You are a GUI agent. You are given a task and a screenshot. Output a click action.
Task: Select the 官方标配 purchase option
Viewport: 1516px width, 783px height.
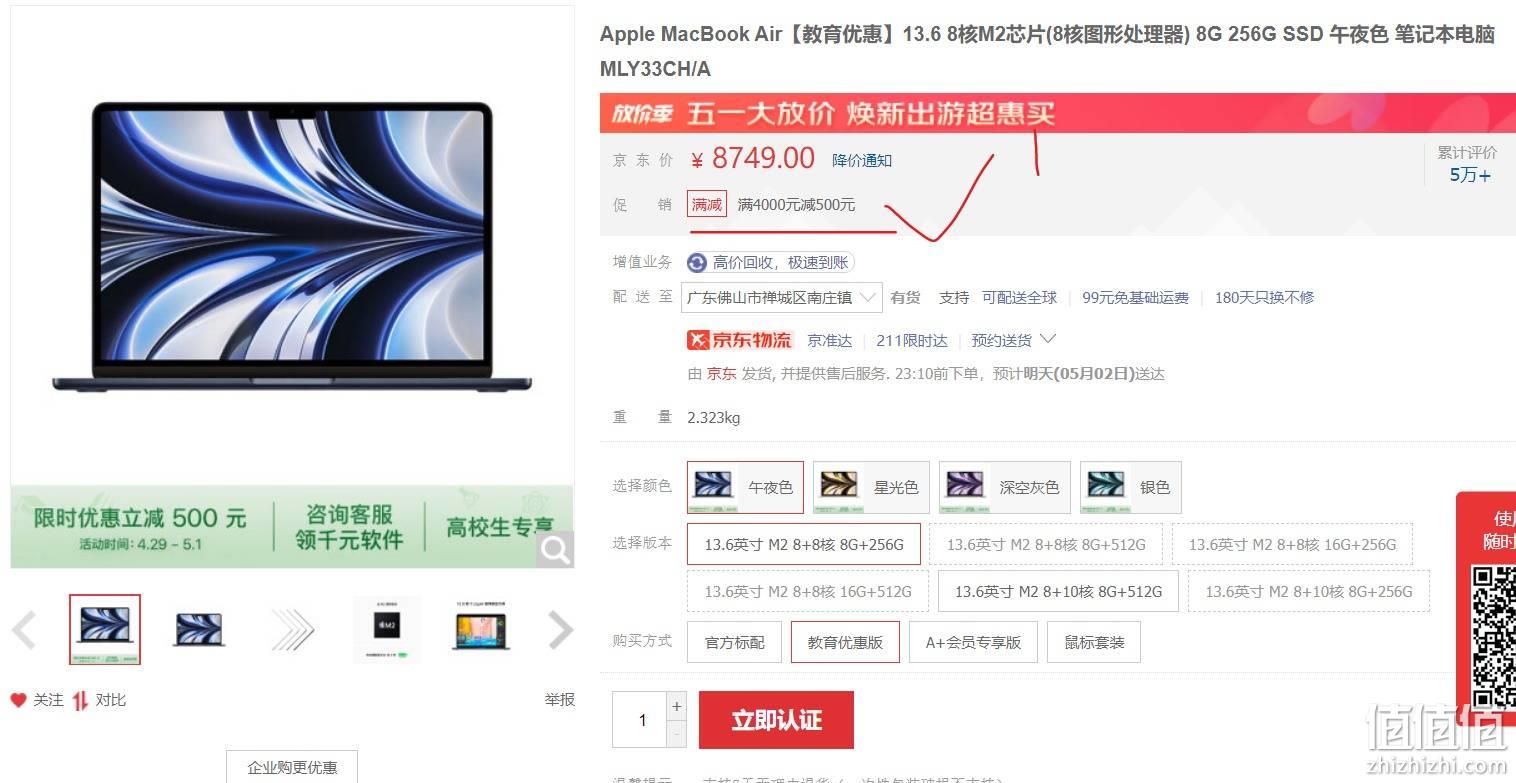pos(734,642)
